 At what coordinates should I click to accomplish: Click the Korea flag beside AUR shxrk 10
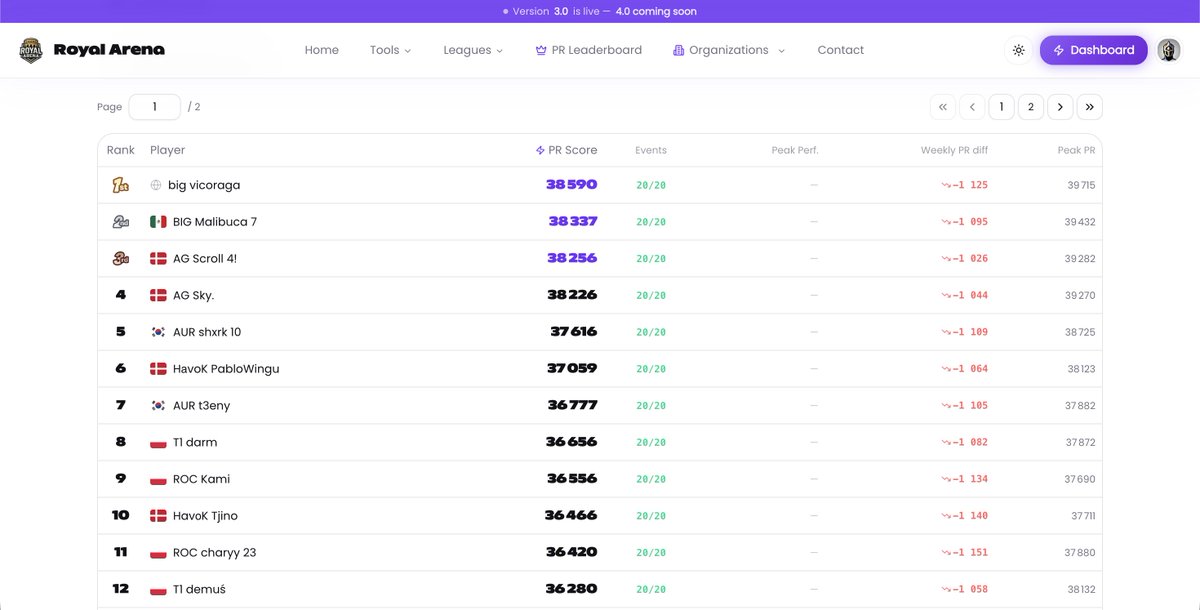158,332
